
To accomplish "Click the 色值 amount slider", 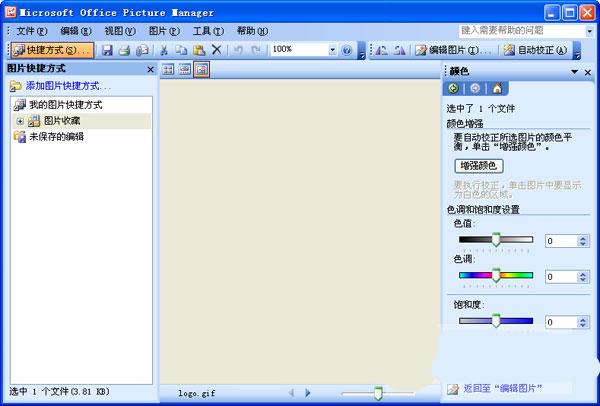I will coord(496,240).
